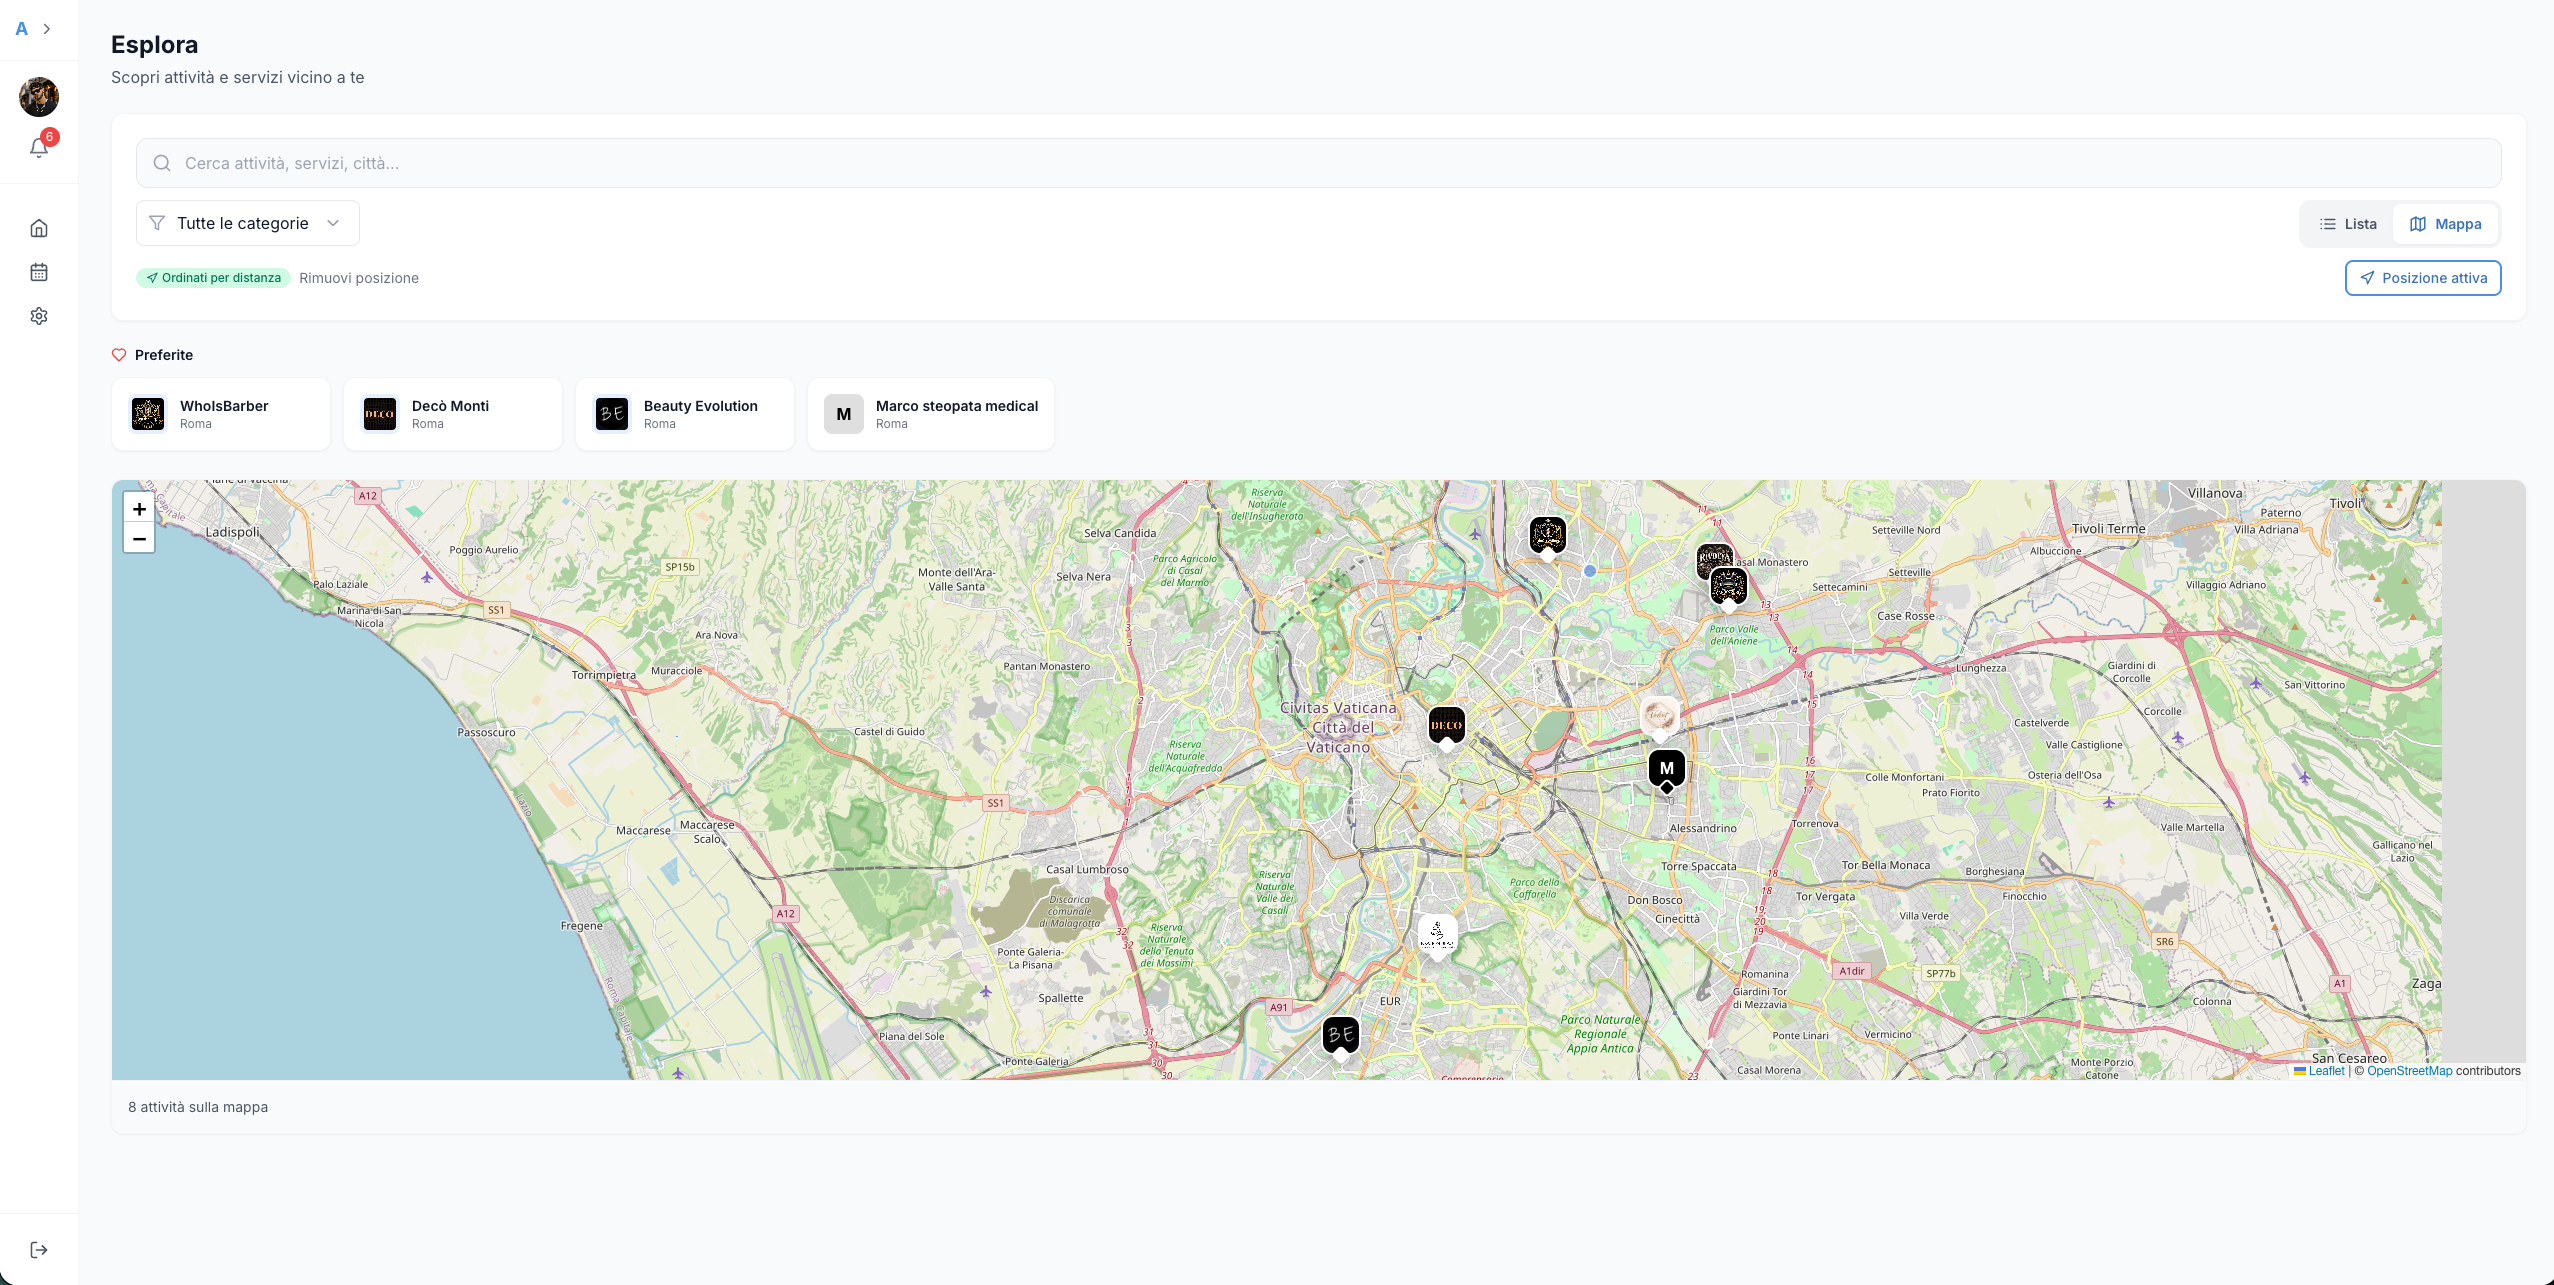Viewport: 2554px width, 1285px height.
Task: Log out using the bottom sidebar icon
Action: click(x=39, y=1248)
